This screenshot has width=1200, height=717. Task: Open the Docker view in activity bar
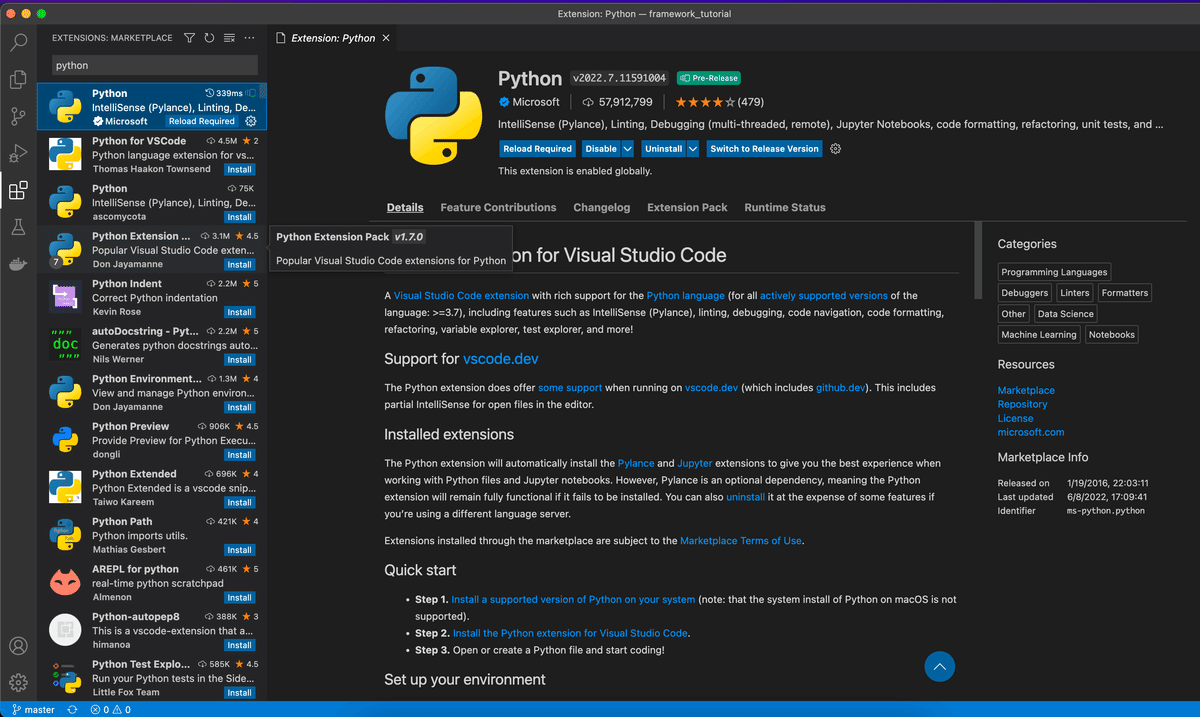click(x=18, y=264)
